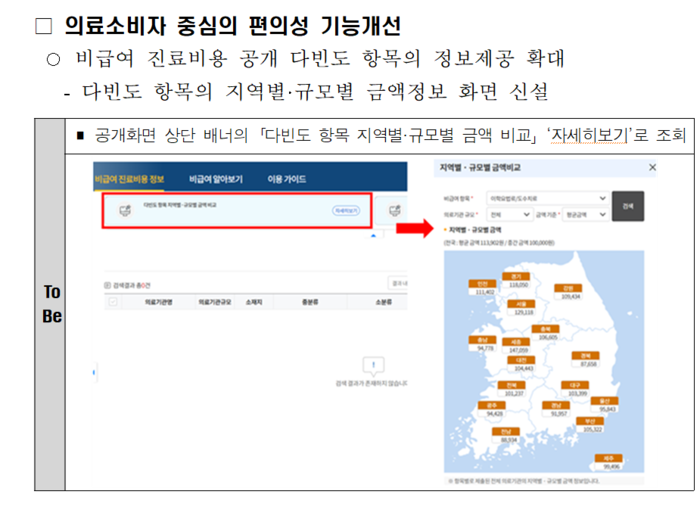Click the blue collapse arrow below the banner
This screenshot has height=507, width=700.
pyautogui.click(x=373, y=235)
